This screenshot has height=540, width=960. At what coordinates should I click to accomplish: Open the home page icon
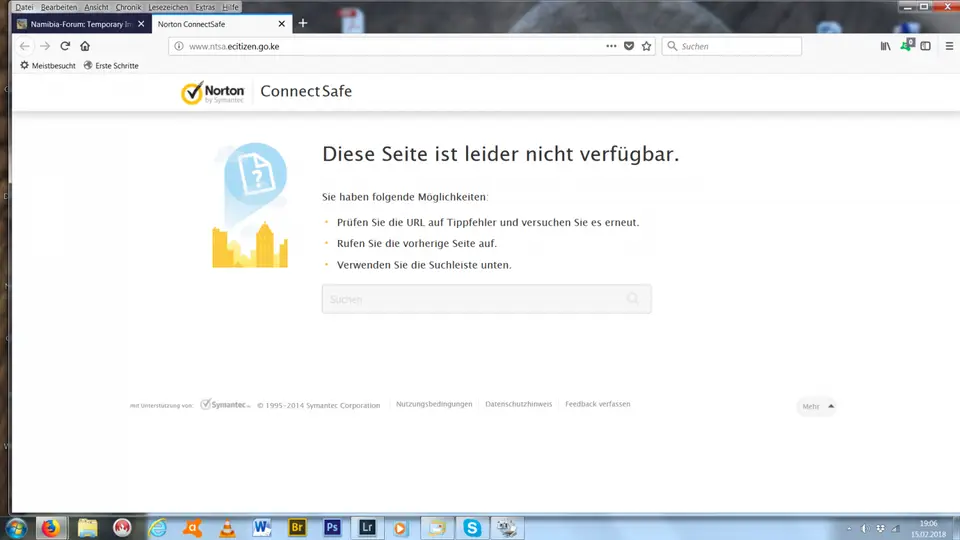click(85, 46)
